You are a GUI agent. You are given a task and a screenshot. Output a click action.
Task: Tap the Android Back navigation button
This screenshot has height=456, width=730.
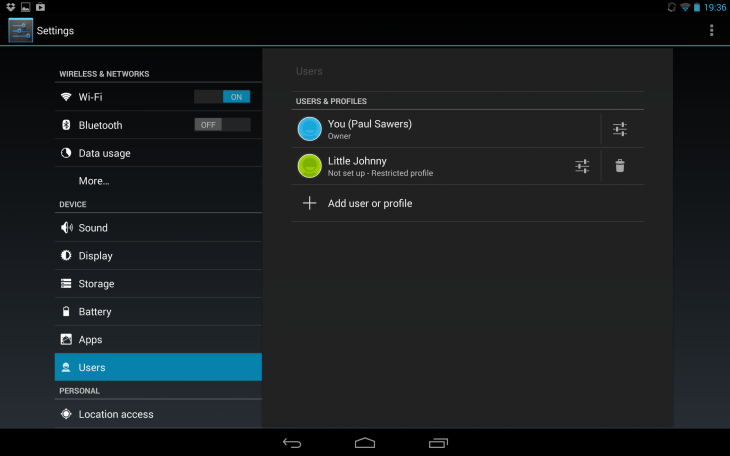point(292,443)
